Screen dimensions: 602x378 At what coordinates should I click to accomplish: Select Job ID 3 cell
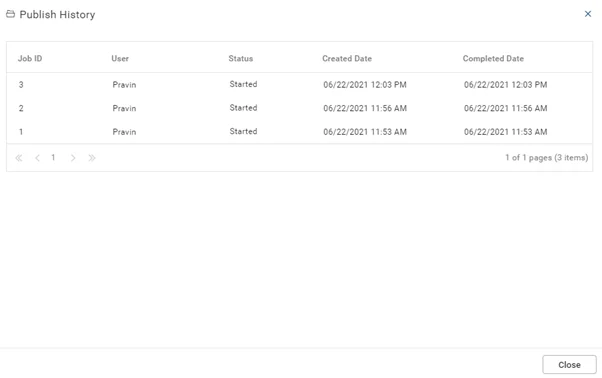[x=21, y=85]
